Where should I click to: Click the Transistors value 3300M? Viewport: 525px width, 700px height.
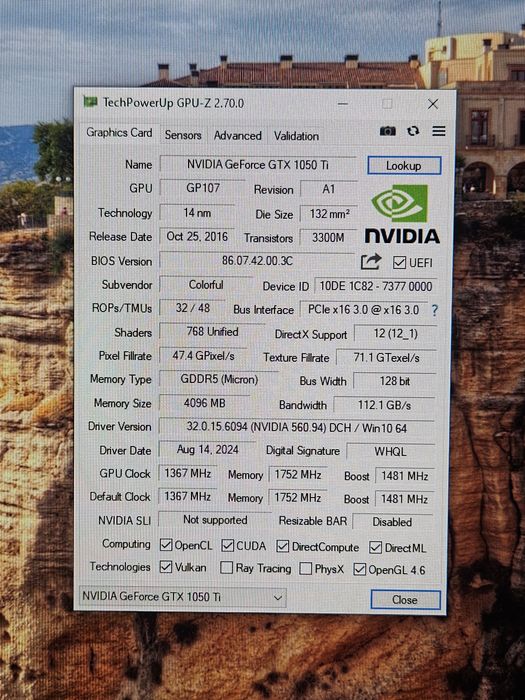[x=328, y=238]
